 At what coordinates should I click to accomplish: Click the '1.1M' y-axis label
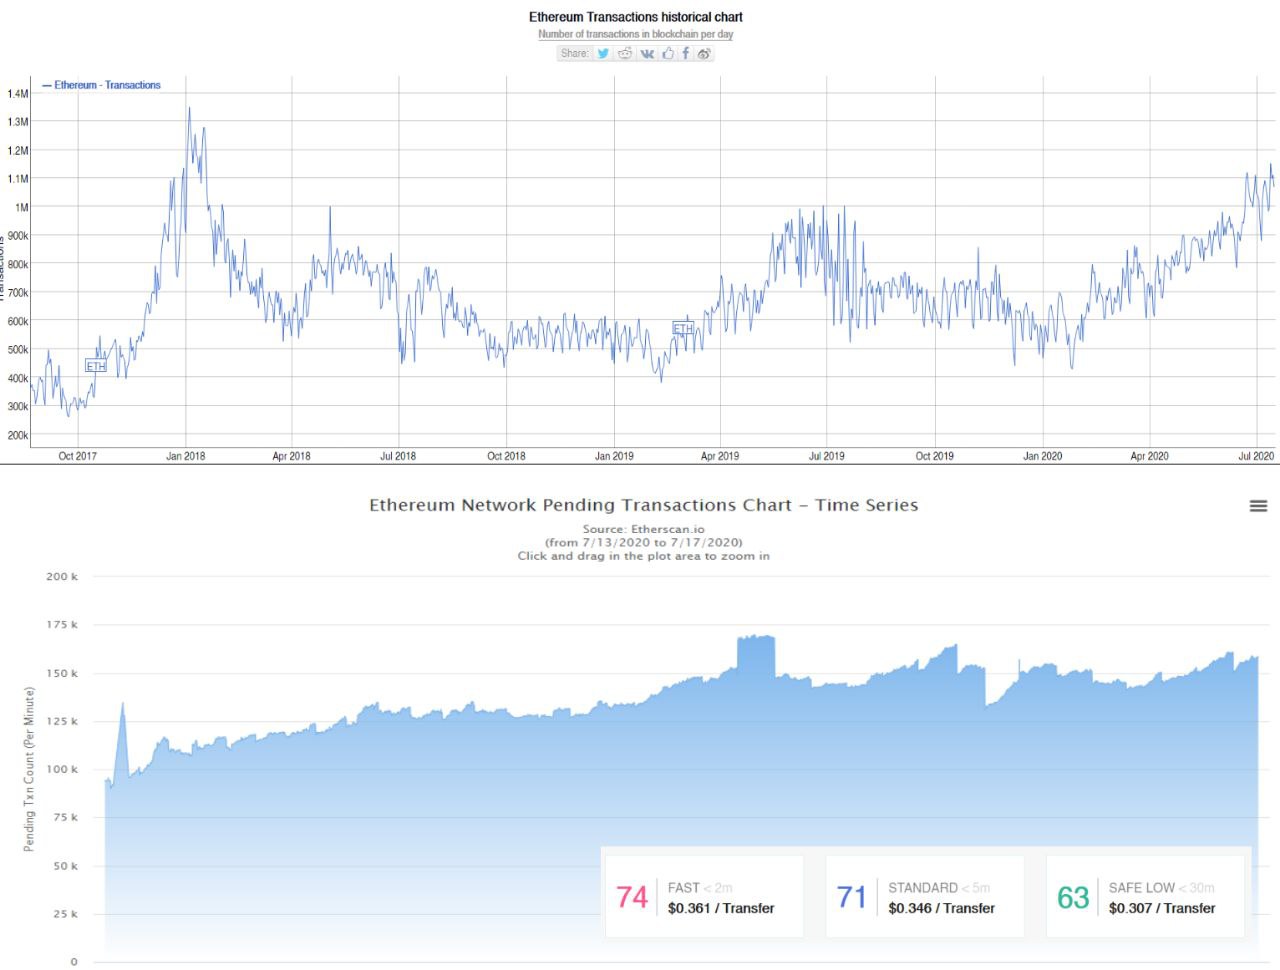pos(18,179)
